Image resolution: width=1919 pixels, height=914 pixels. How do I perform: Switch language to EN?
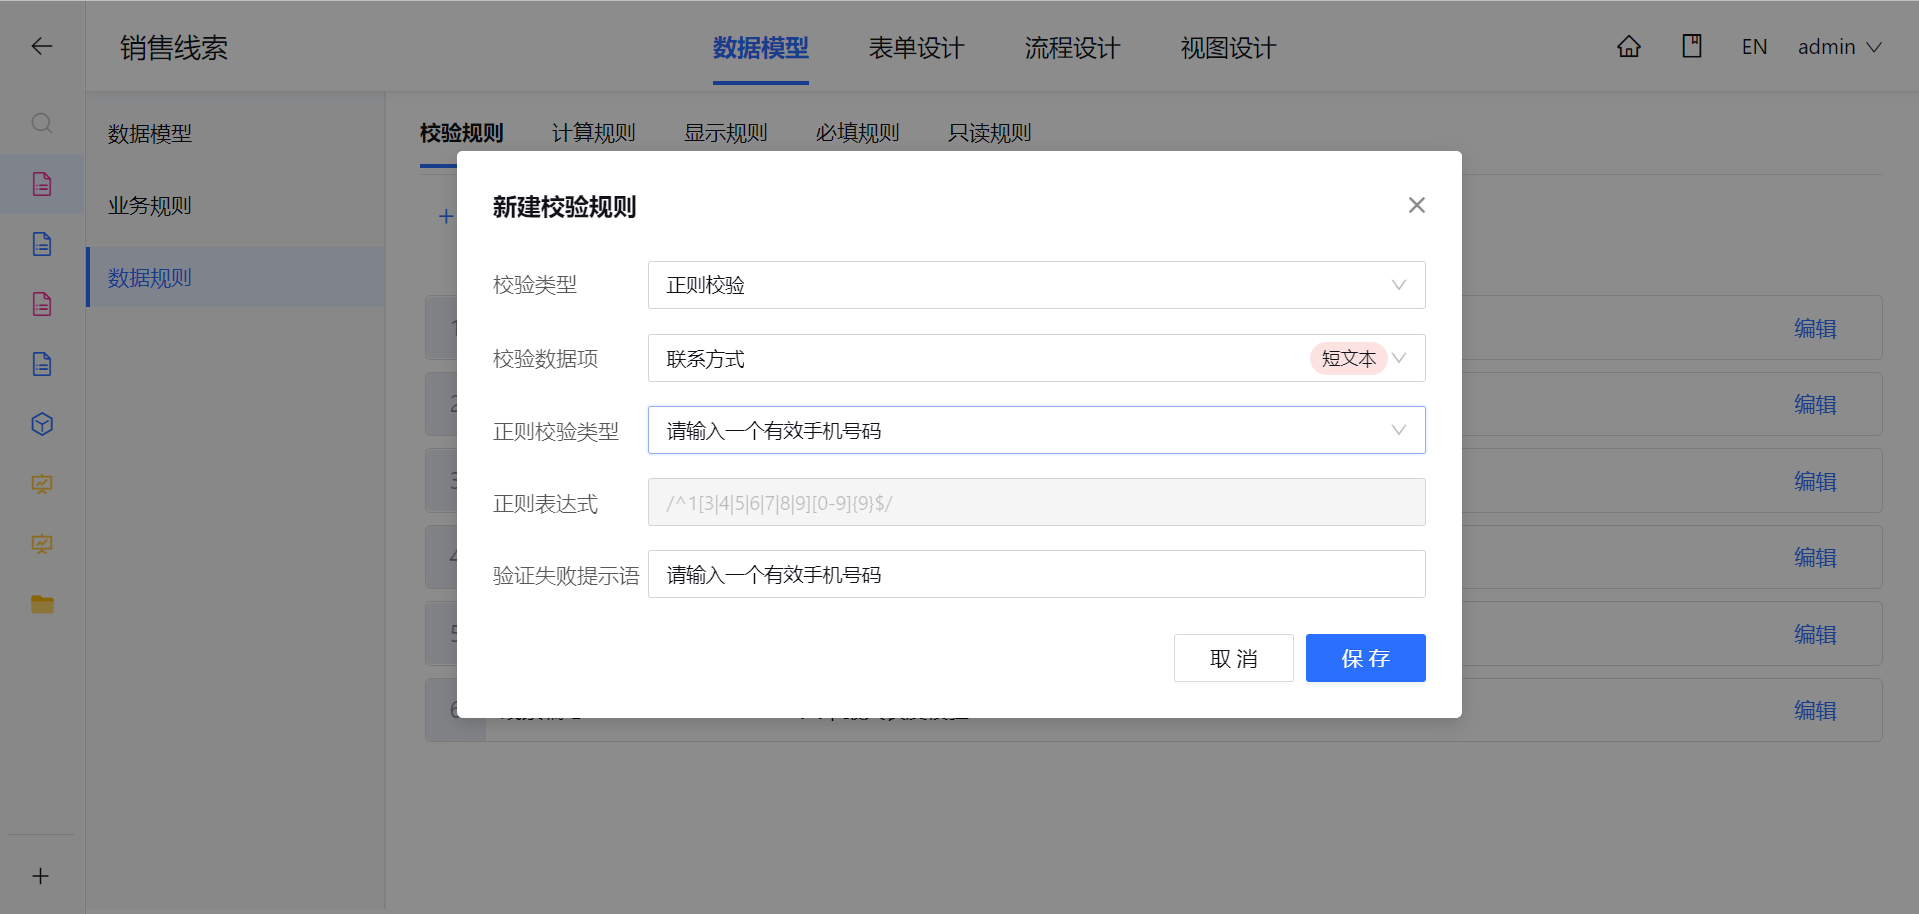(1754, 47)
